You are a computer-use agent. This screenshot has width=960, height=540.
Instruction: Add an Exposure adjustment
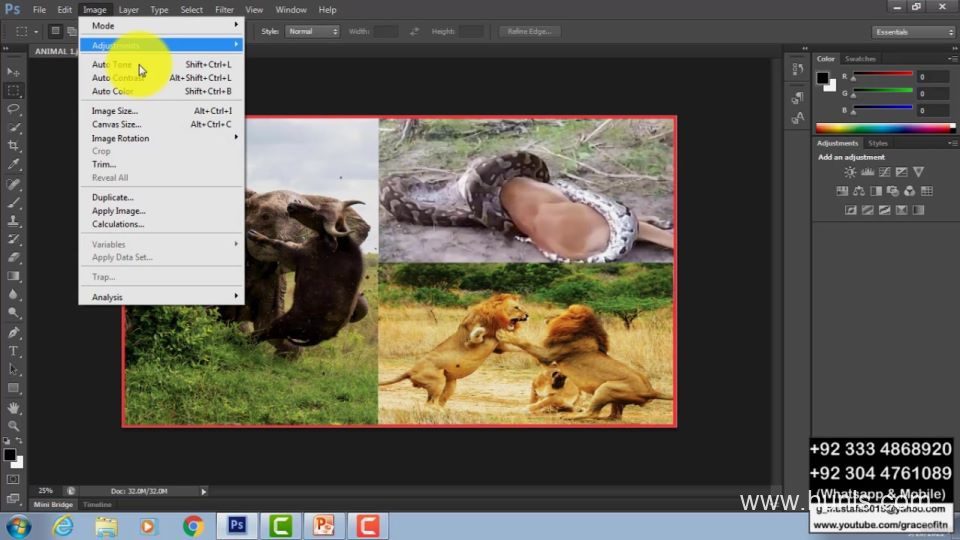click(x=901, y=172)
